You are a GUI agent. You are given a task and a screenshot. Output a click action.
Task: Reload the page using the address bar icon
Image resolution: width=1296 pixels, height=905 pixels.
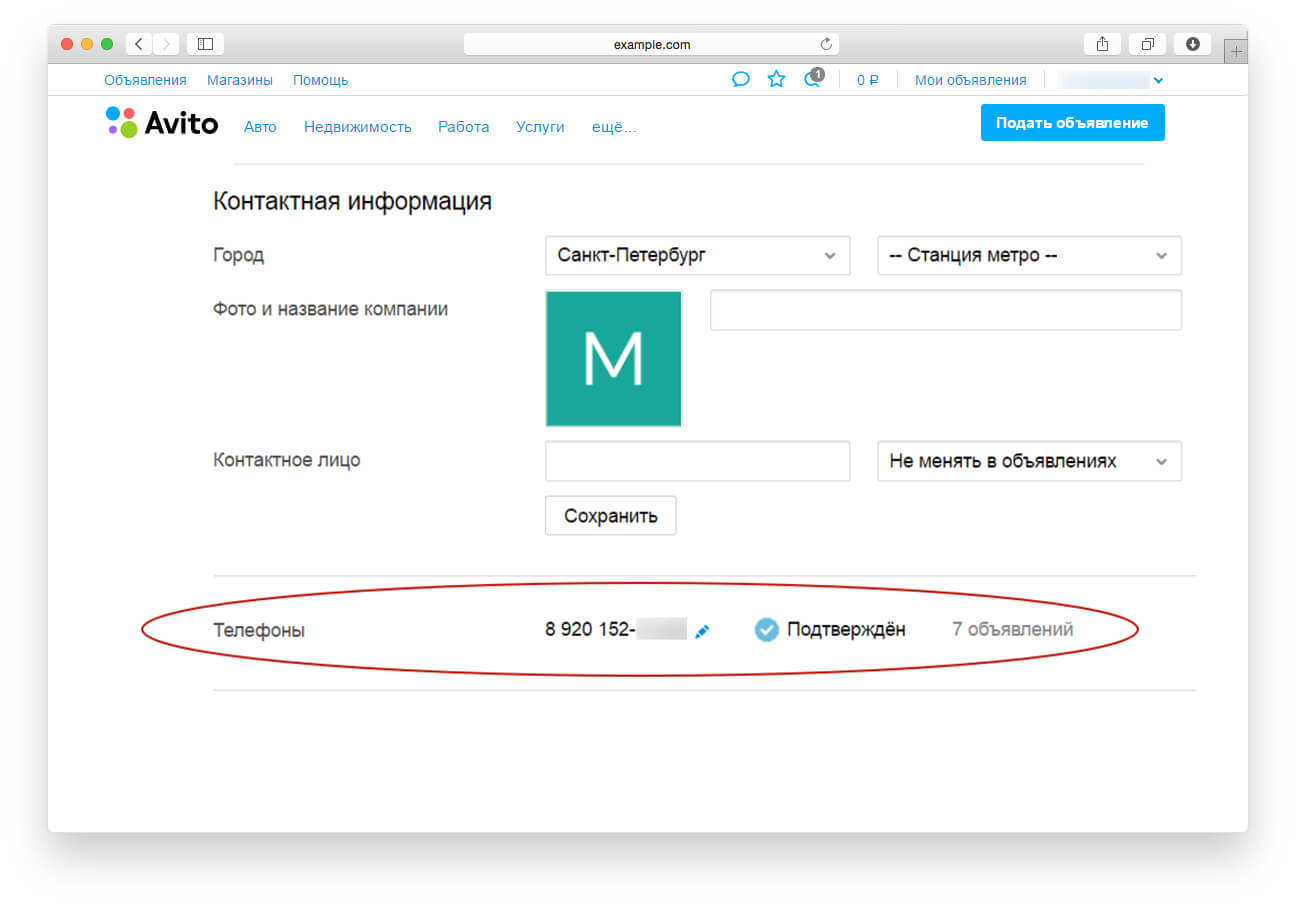(x=826, y=44)
